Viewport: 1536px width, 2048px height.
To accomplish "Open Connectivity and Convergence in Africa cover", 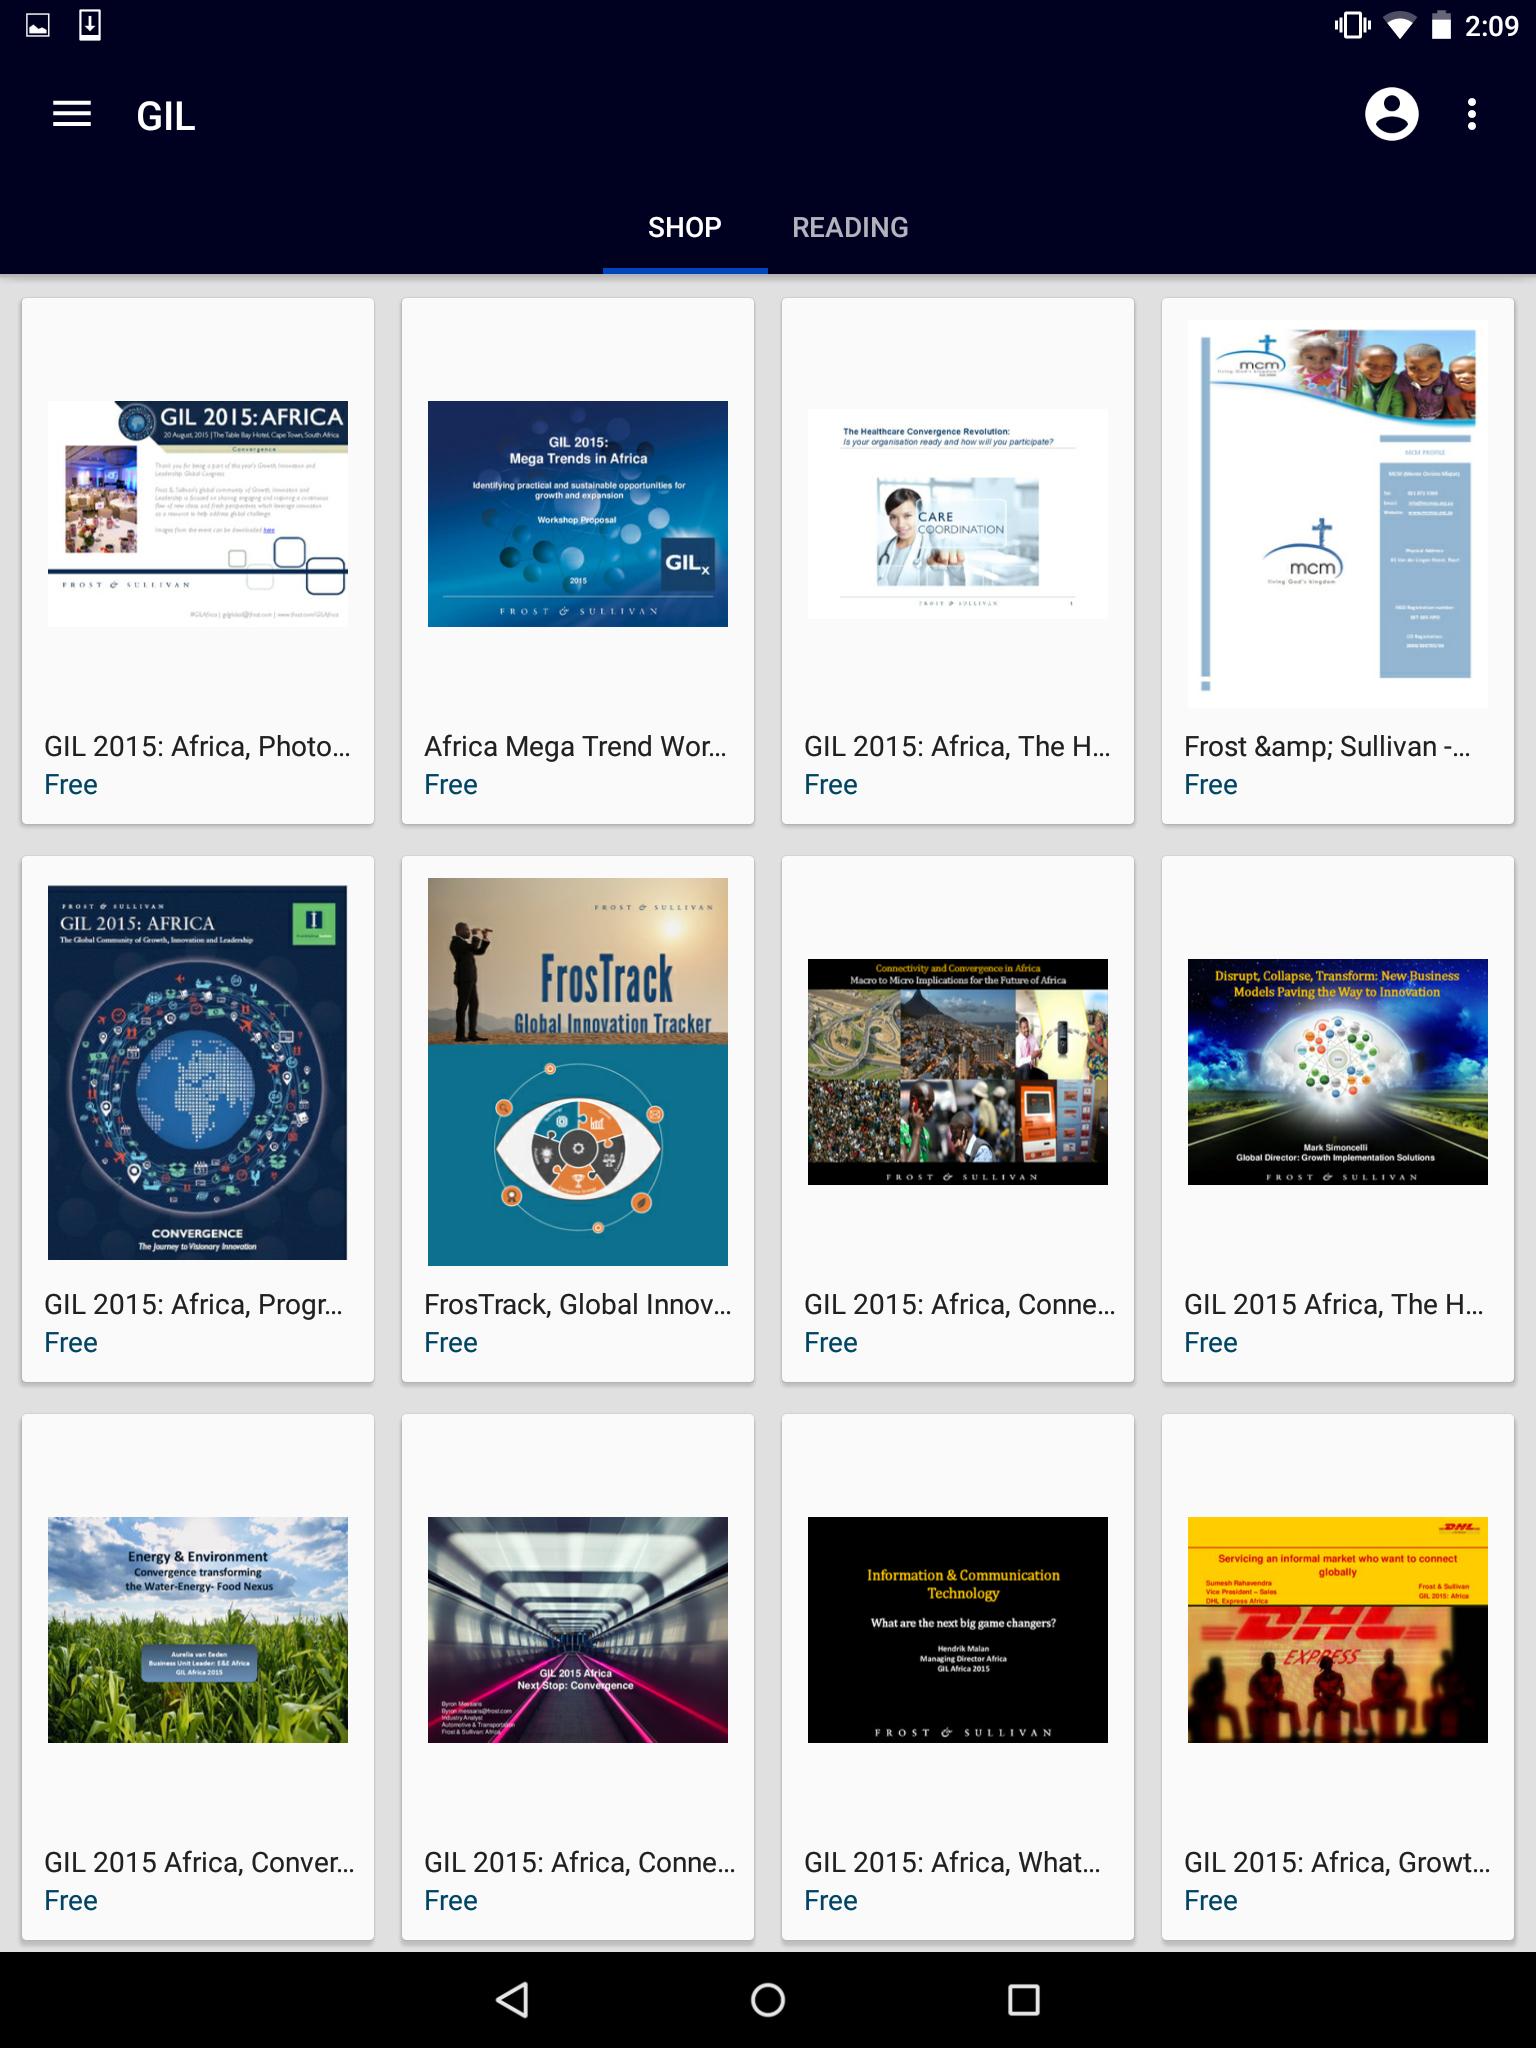I will [x=958, y=1072].
